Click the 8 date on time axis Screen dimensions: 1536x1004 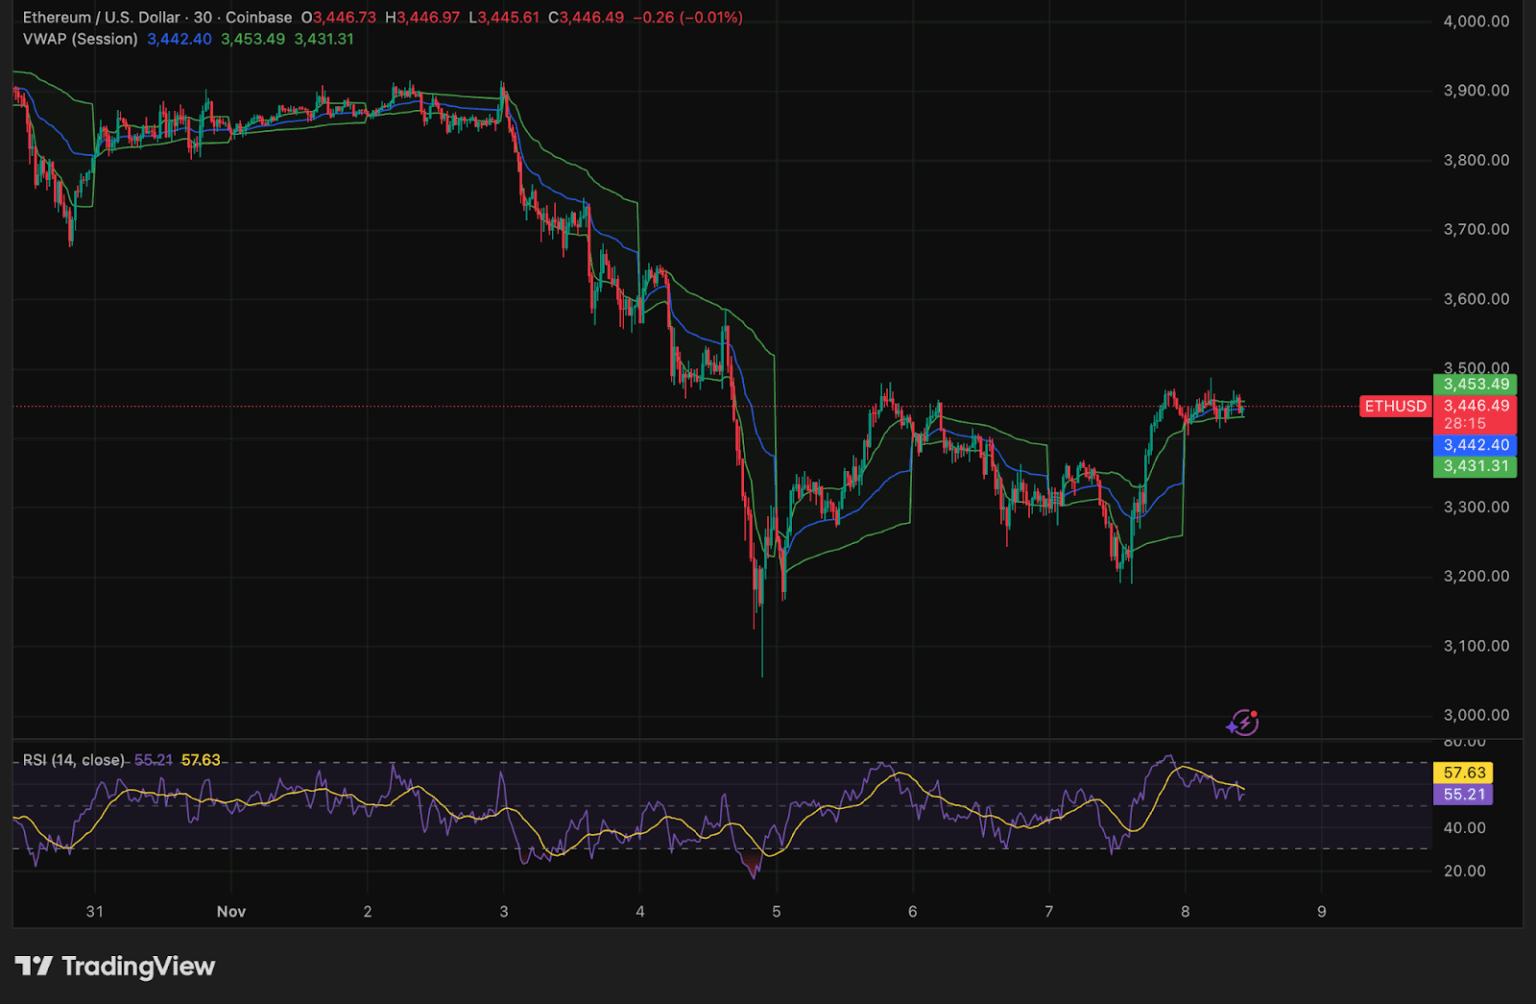click(x=1185, y=911)
